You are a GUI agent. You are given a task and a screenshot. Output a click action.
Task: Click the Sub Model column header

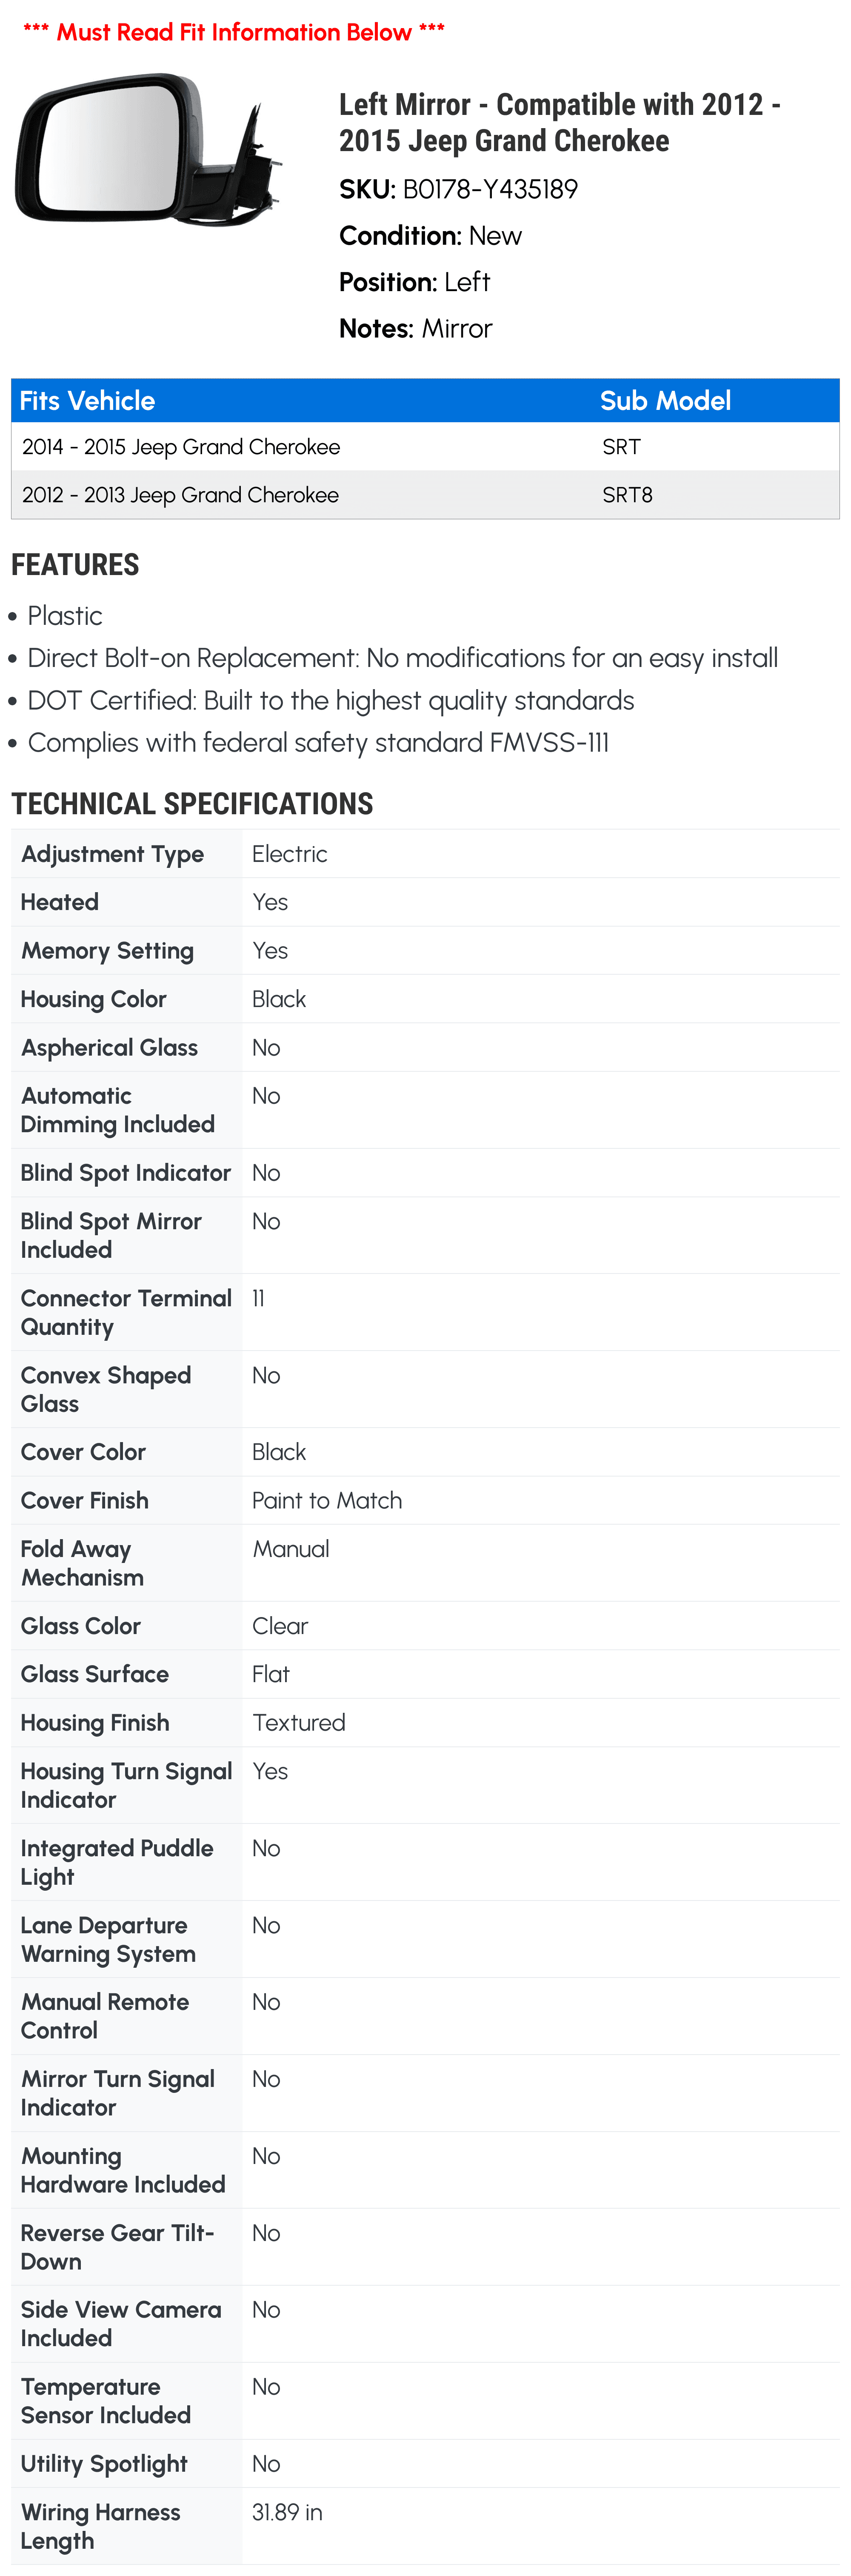(665, 401)
